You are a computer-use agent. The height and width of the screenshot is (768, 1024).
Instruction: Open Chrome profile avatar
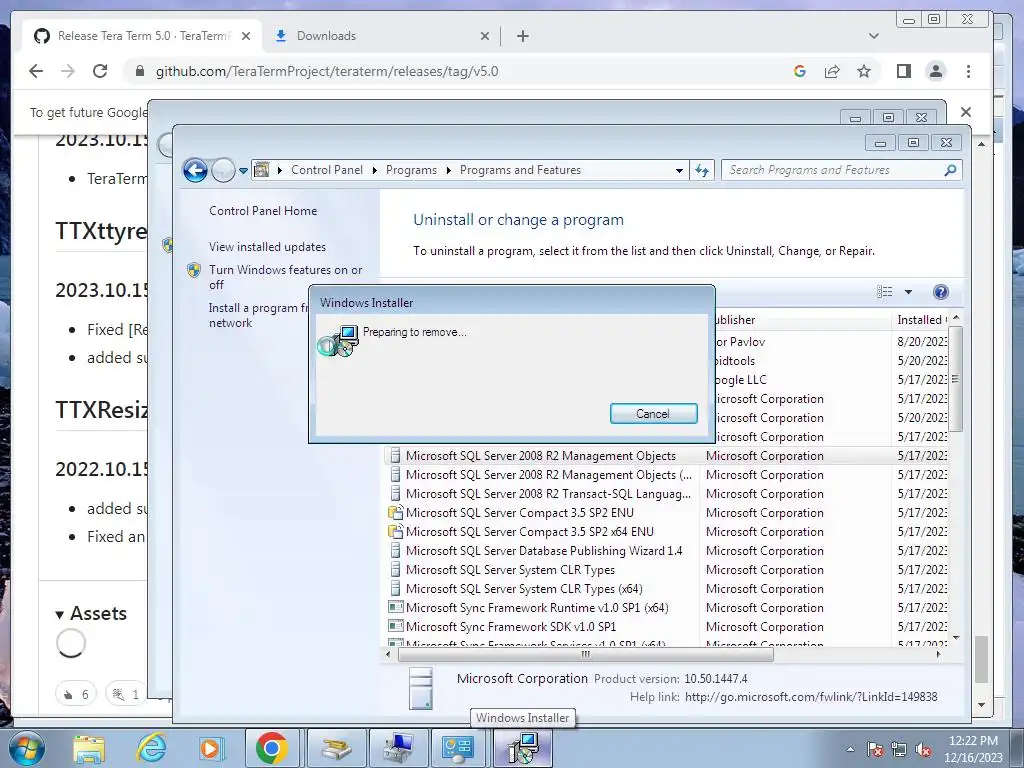point(936,71)
